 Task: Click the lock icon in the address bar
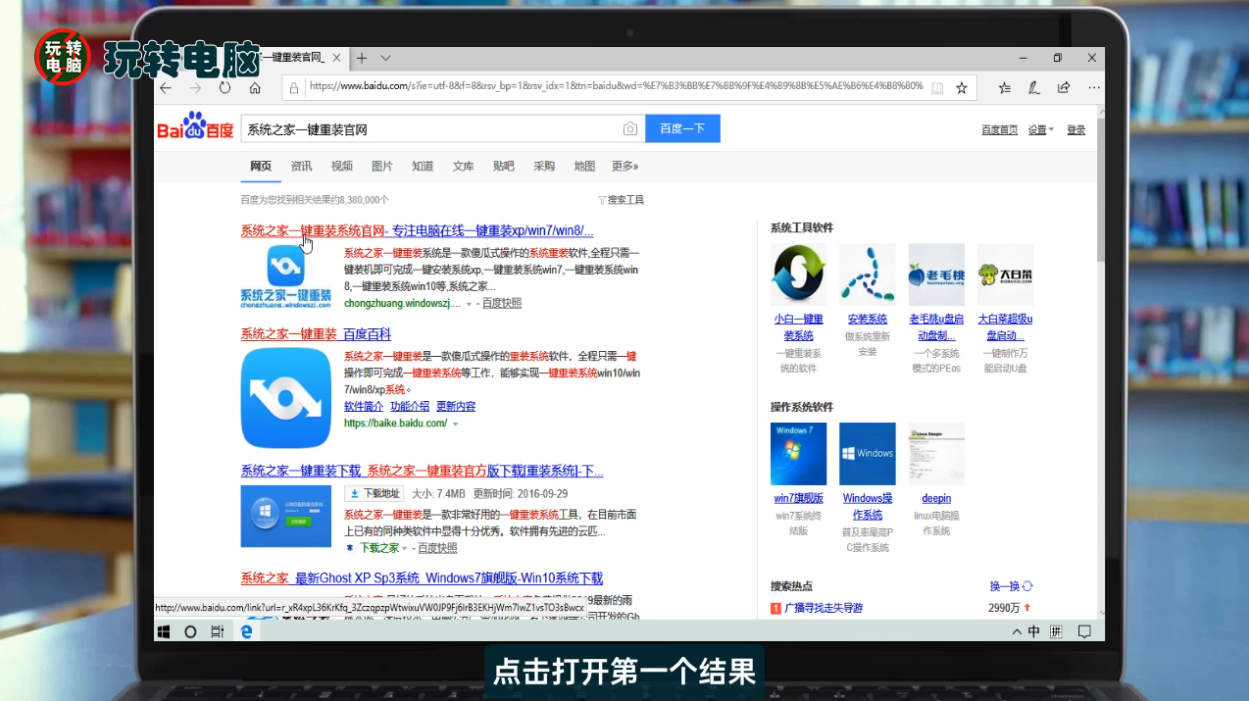(294, 88)
